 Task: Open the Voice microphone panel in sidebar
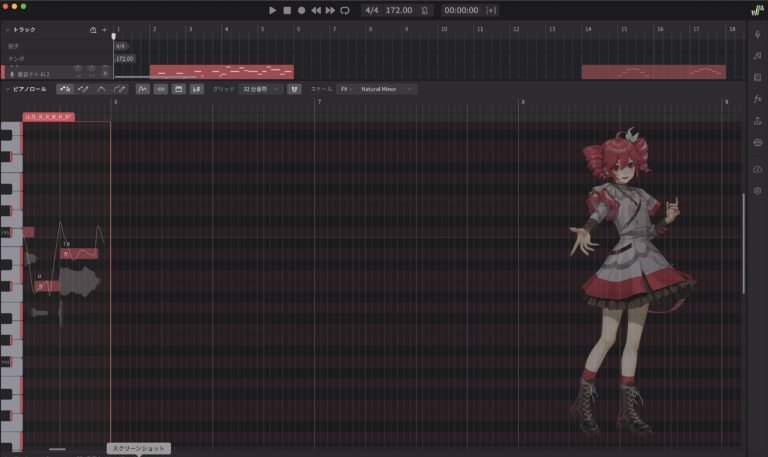pyautogui.click(x=758, y=34)
